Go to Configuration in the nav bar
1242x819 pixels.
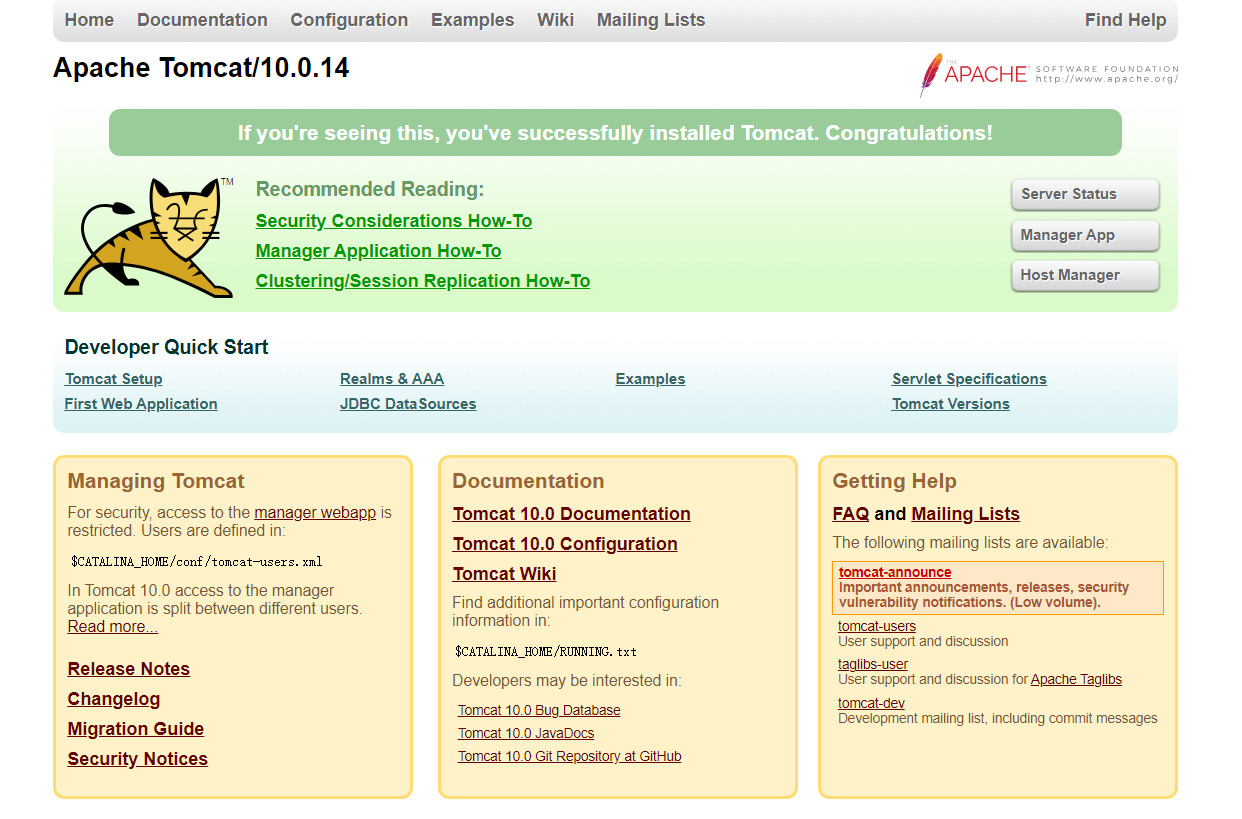(x=349, y=20)
